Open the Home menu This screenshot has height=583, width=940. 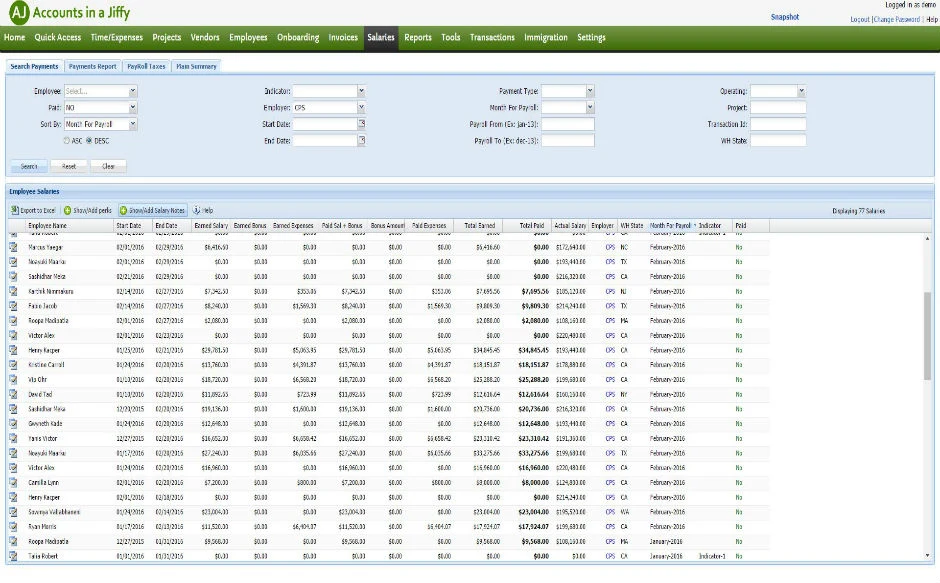coord(14,37)
